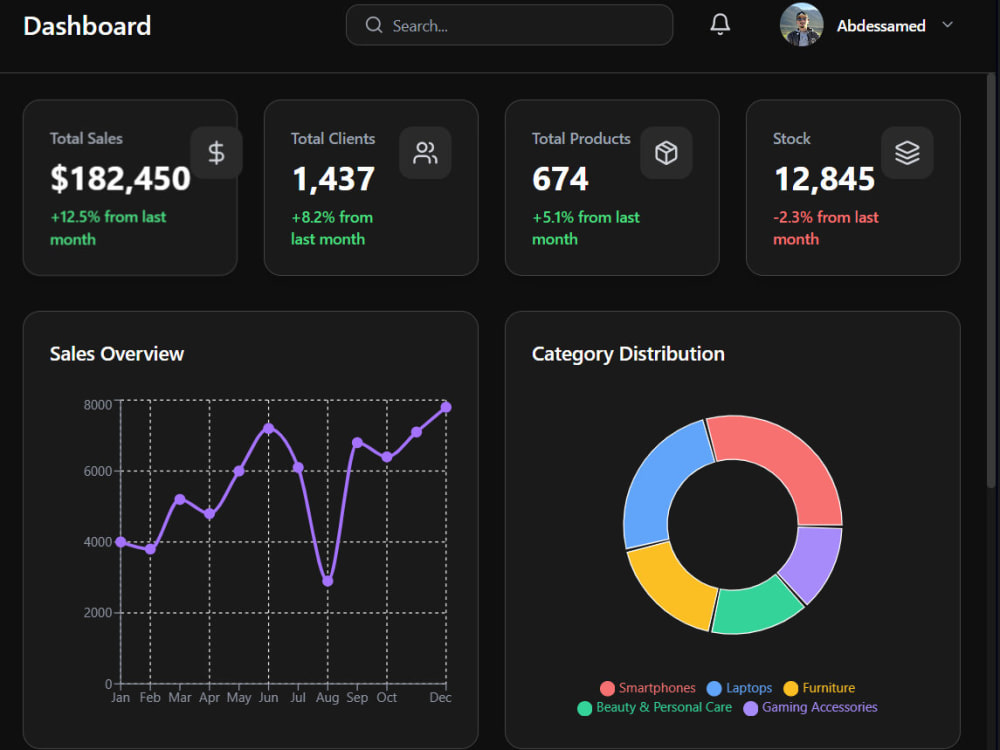Click the Mar data point on sales chart
Image resolution: width=1000 pixels, height=750 pixels.
pos(180,499)
